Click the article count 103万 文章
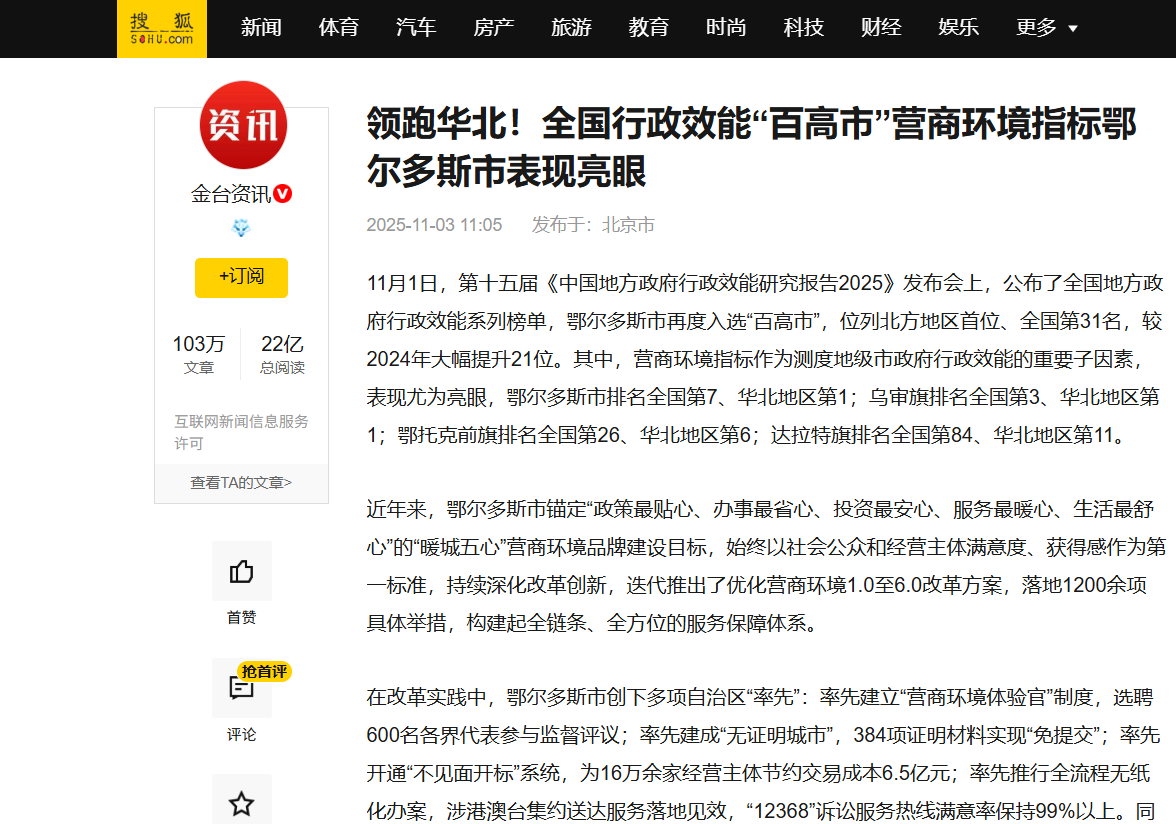Image resolution: width=1176 pixels, height=824 pixels. [x=198, y=354]
